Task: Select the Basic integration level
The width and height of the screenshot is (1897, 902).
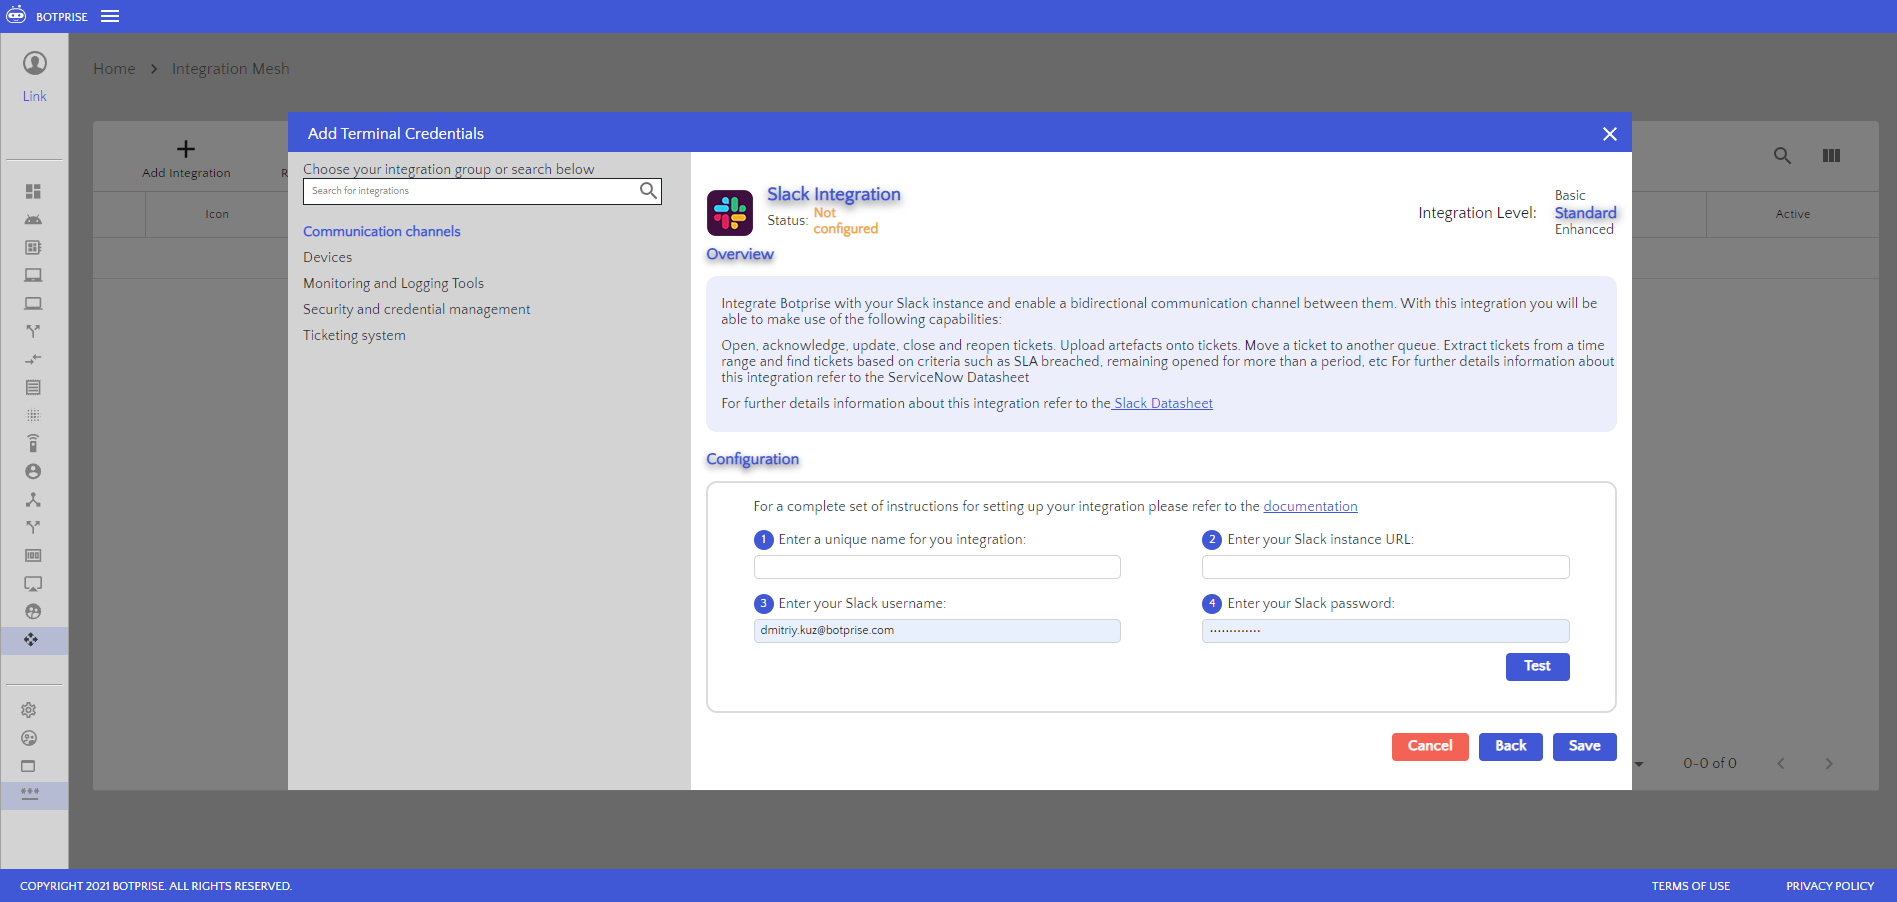Action: coord(1570,195)
